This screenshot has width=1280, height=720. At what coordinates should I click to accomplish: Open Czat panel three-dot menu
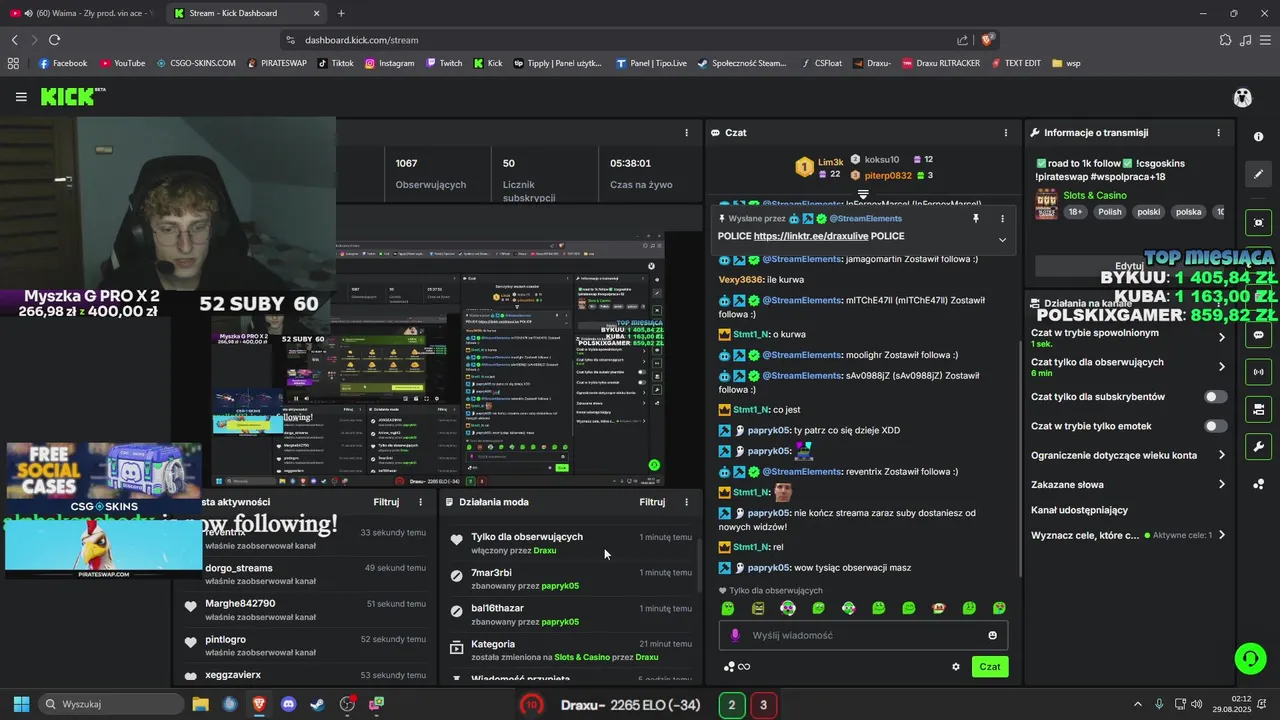(x=1006, y=132)
